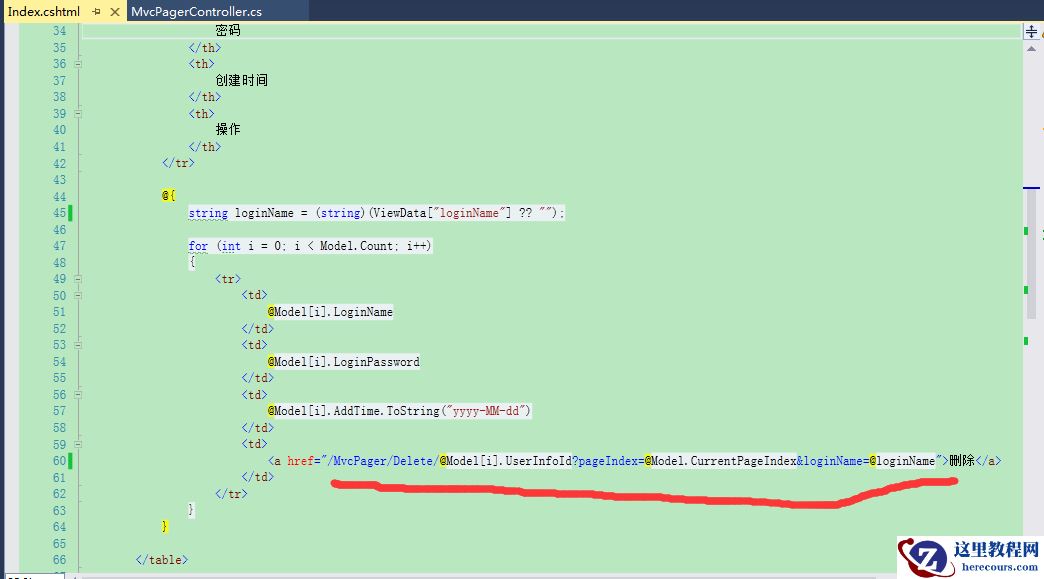Select the Index.cshtml tab
Screen dimensions: 1044x579
click(x=44, y=11)
